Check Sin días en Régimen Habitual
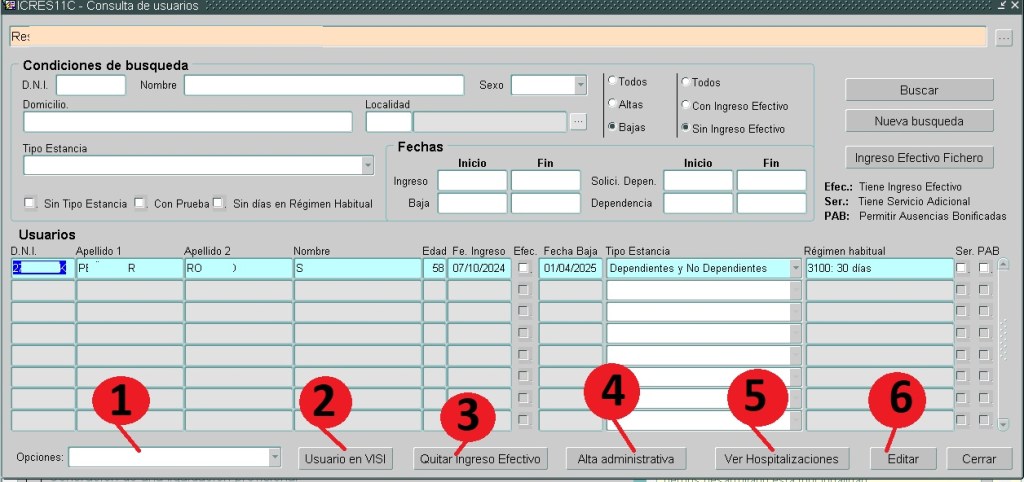Screen dimensions: 1024x482 [218, 203]
